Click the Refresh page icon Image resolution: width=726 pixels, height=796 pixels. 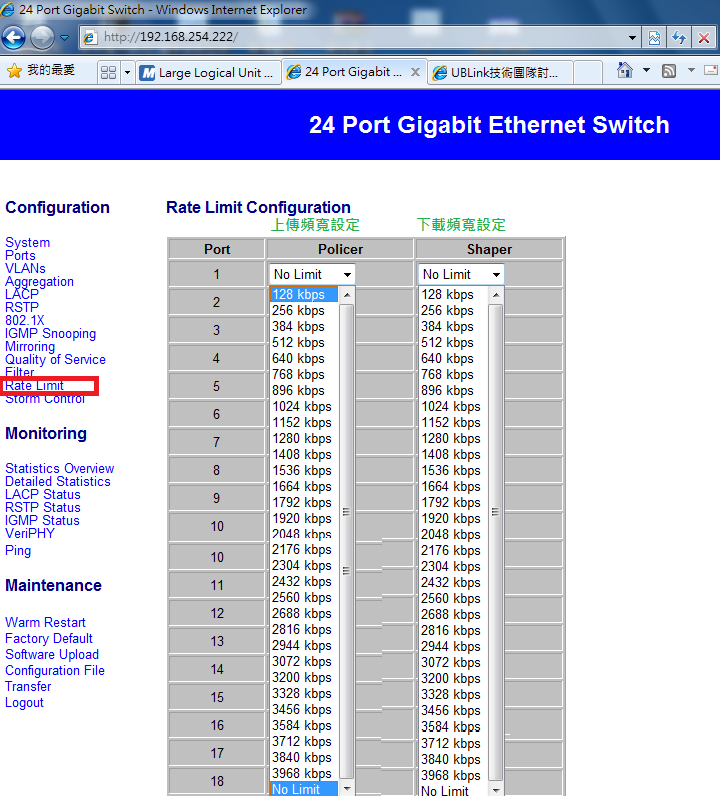pos(679,38)
